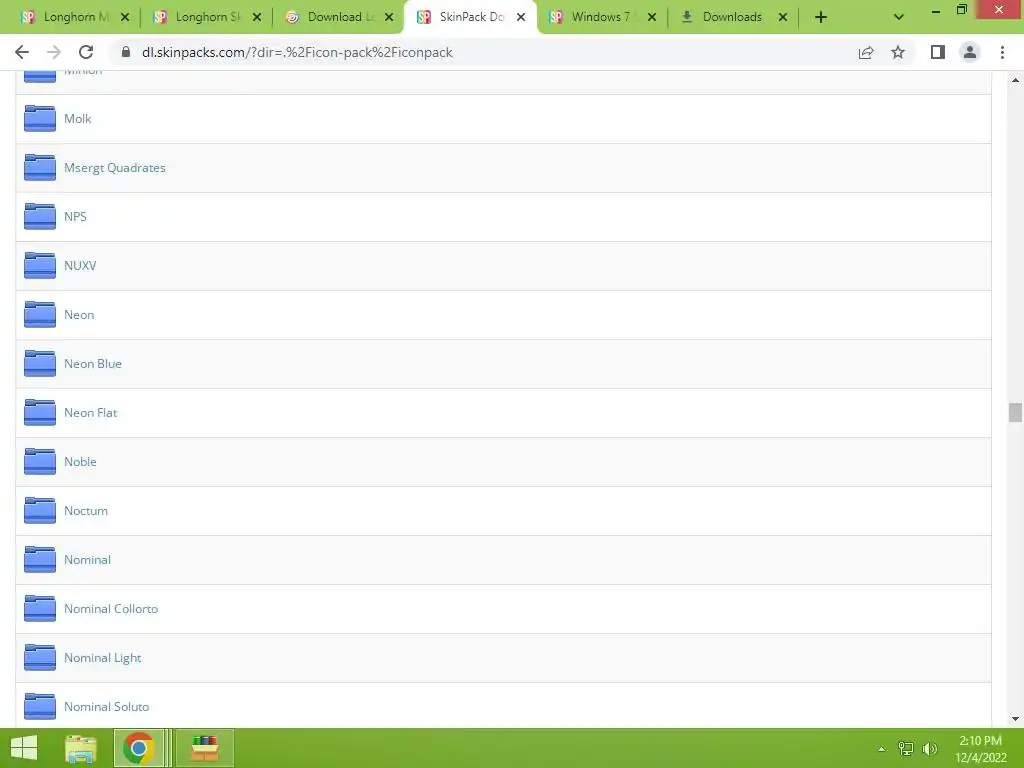Select the Nominal folder name
Screen dimensions: 1024x768
(87, 560)
